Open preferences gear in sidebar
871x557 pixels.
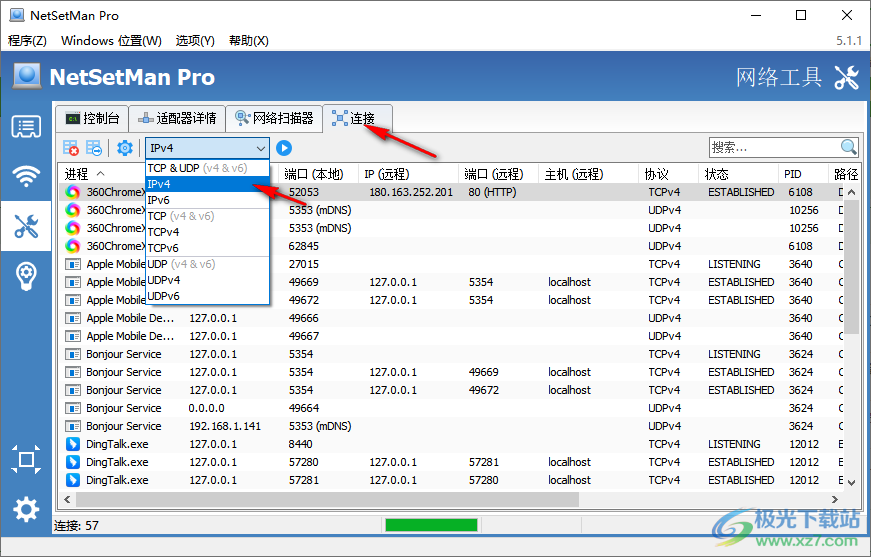pyautogui.click(x=26, y=509)
